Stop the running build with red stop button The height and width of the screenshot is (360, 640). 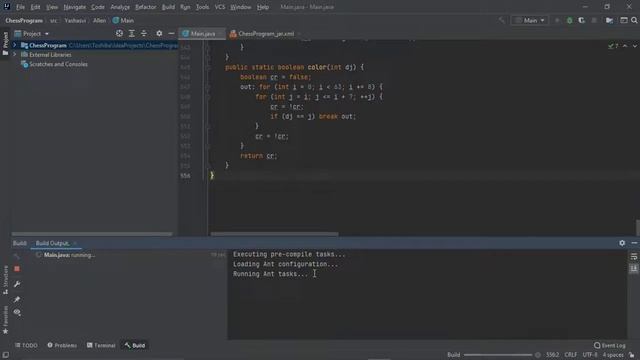coord(17,269)
